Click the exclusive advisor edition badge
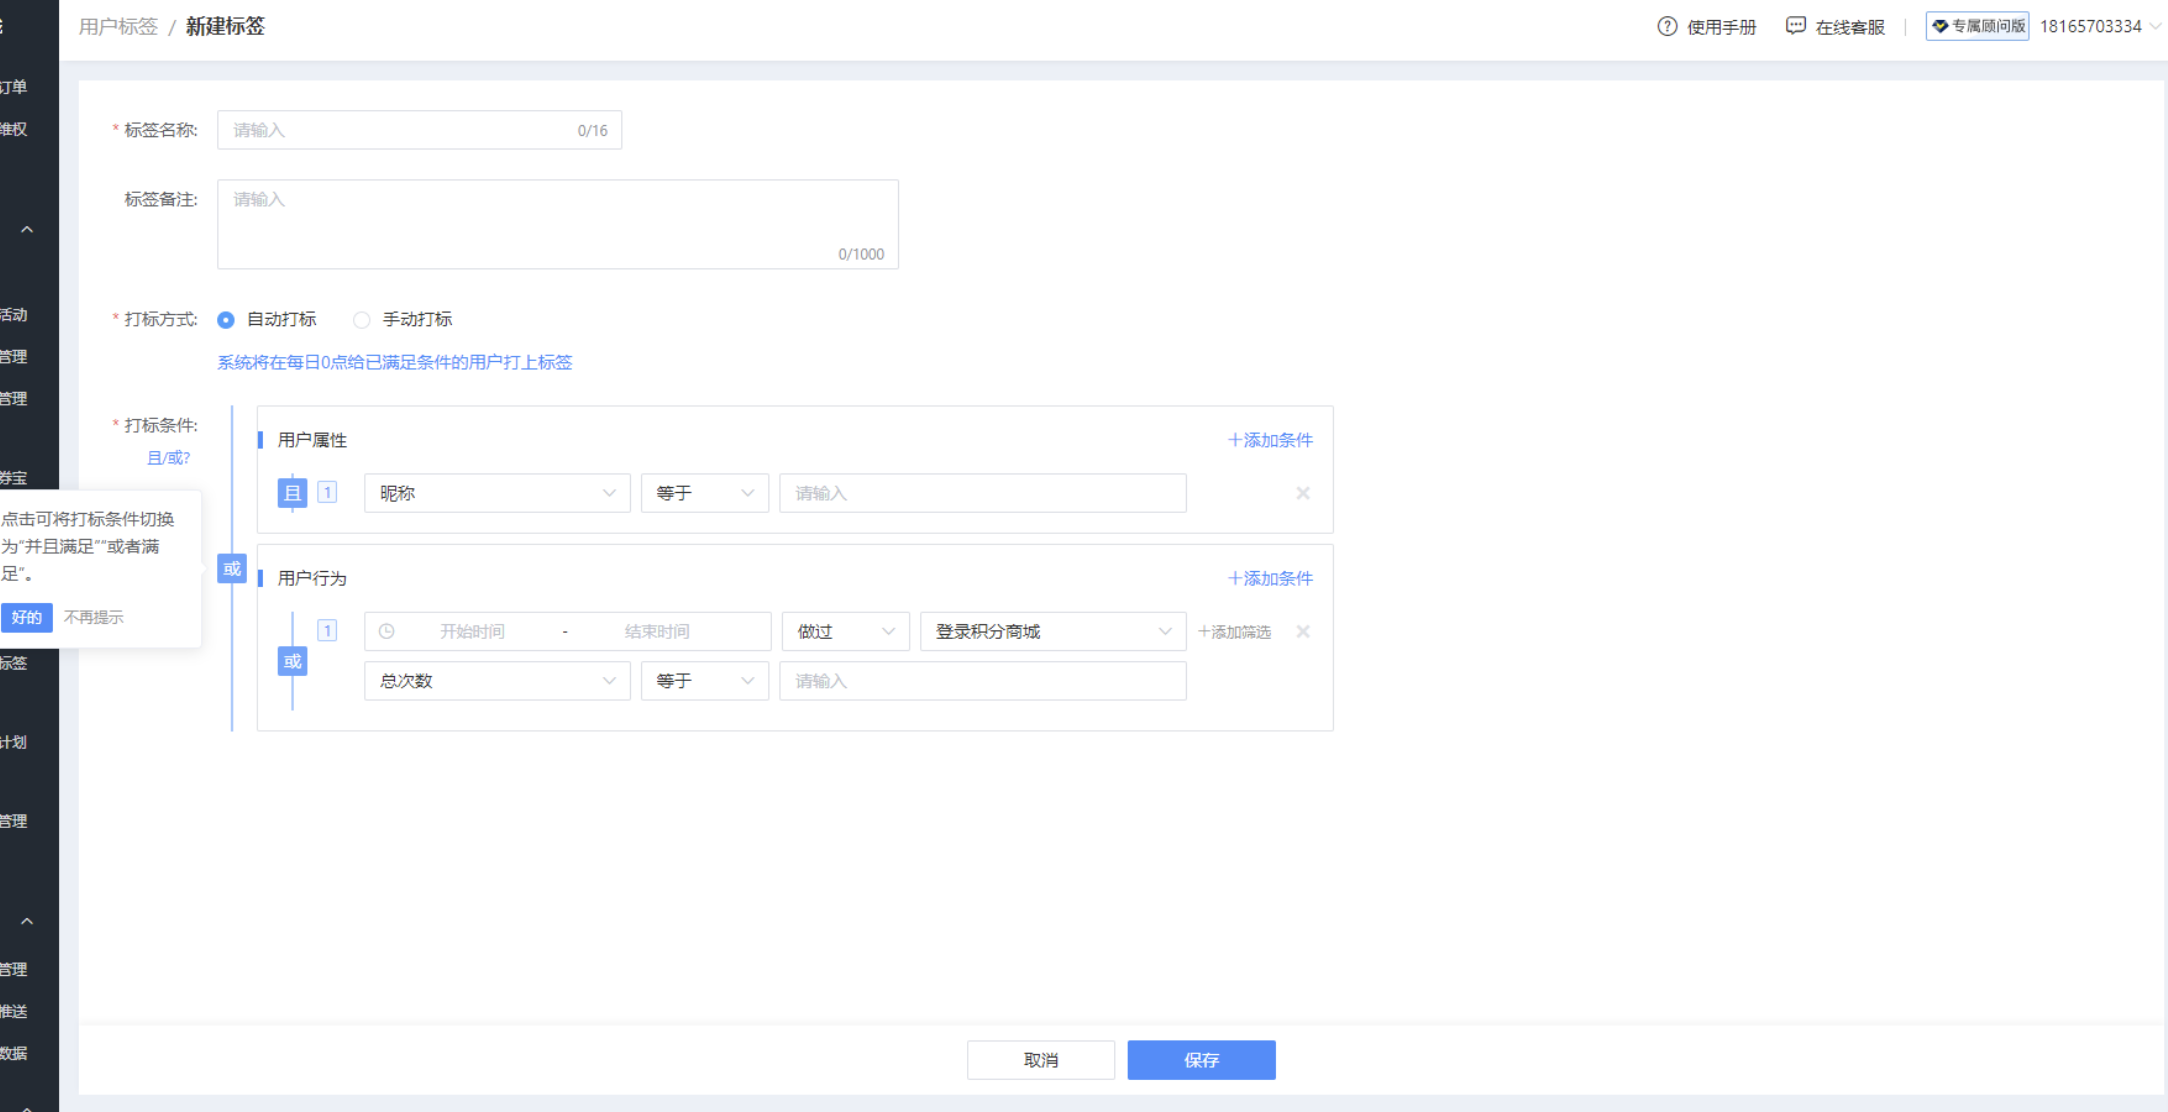Image resolution: width=2168 pixels, height=1112 pixels. (x=1977, y=26)
